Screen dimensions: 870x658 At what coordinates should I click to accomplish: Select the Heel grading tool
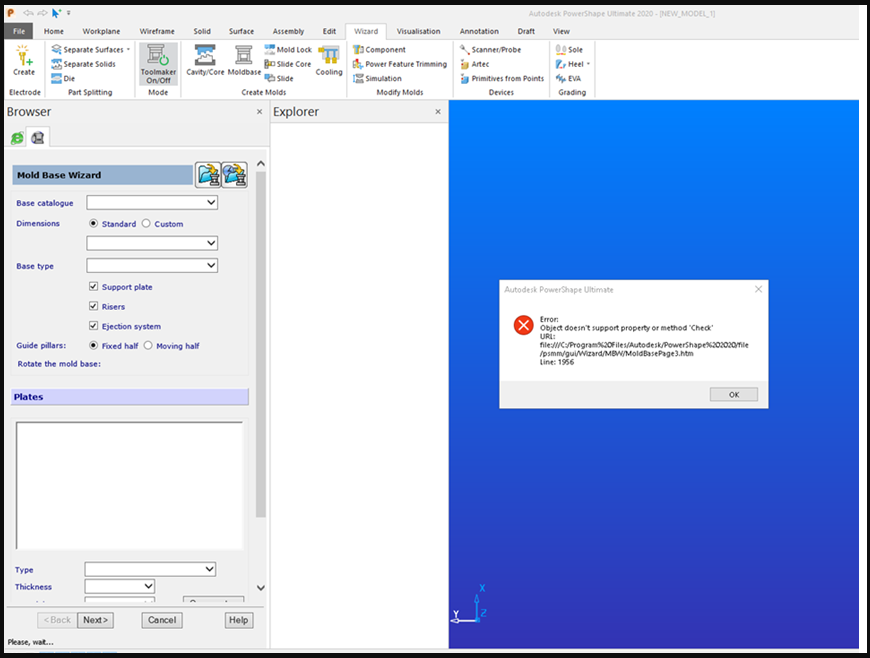coord(570,64)
